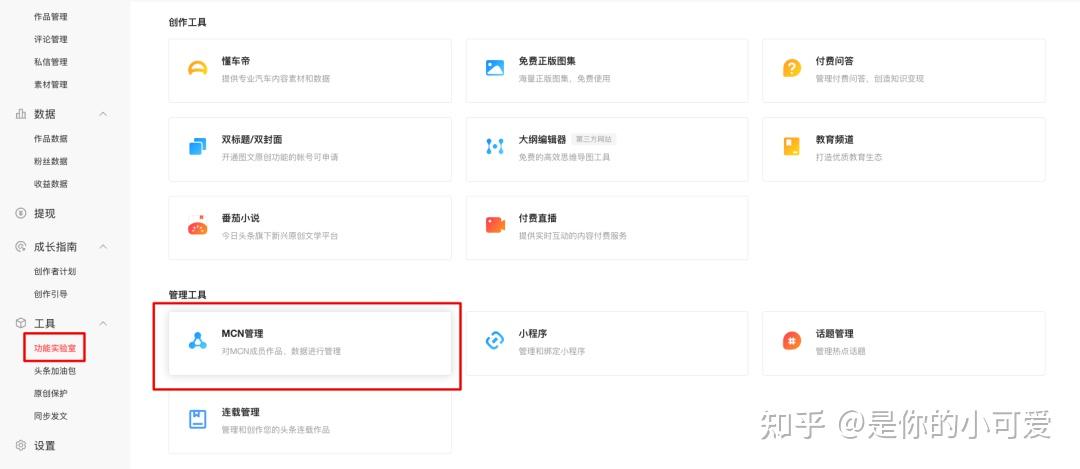This screenshot has height=469, width=1080.
Task: Click text 提供实时互动的内容付费服务
Action: 572,236
